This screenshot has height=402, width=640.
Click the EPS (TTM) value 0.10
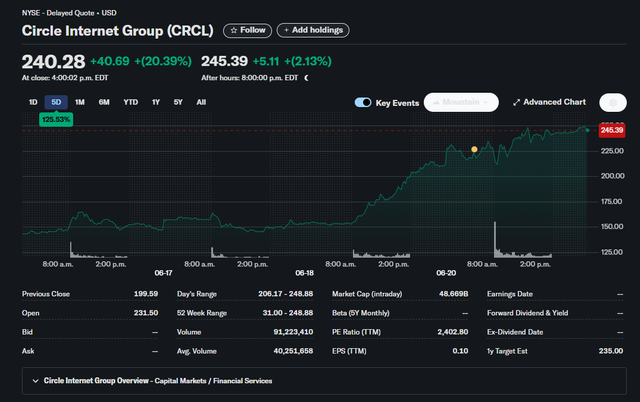pyautogui.click(x=460, y=351)
